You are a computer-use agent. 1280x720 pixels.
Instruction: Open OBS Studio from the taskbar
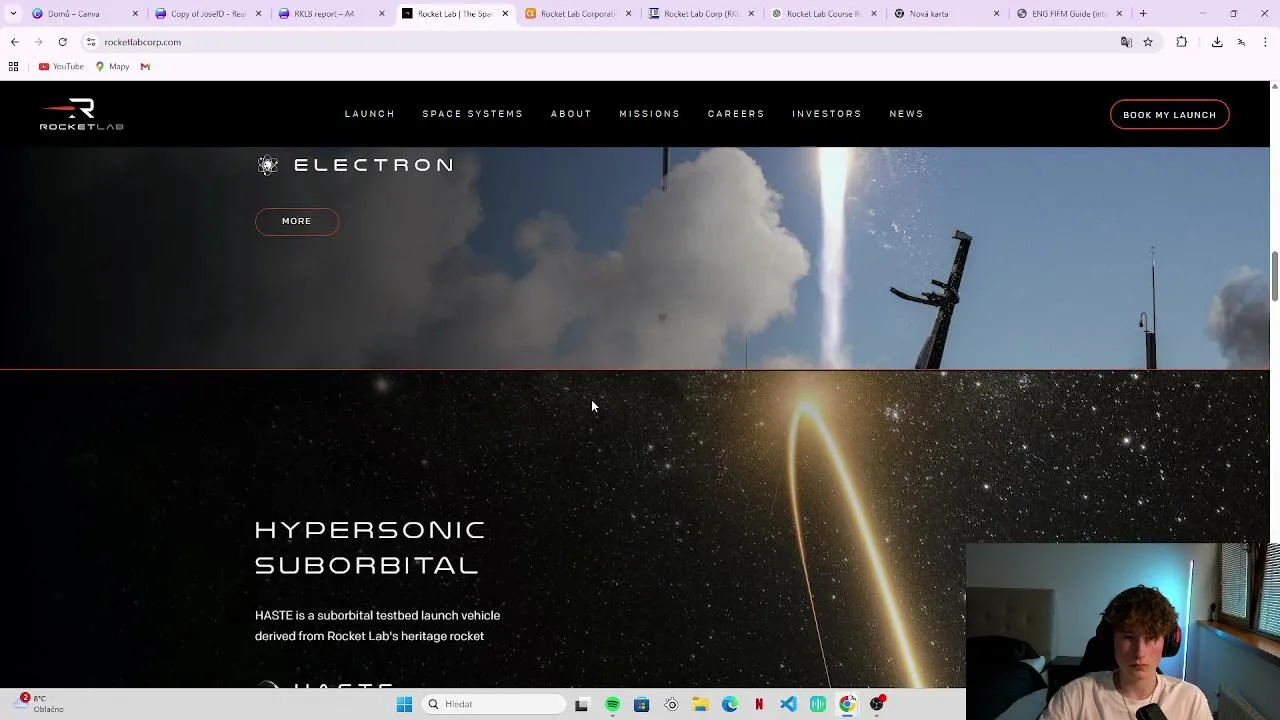pyautogui.click(x=877, y=704)
